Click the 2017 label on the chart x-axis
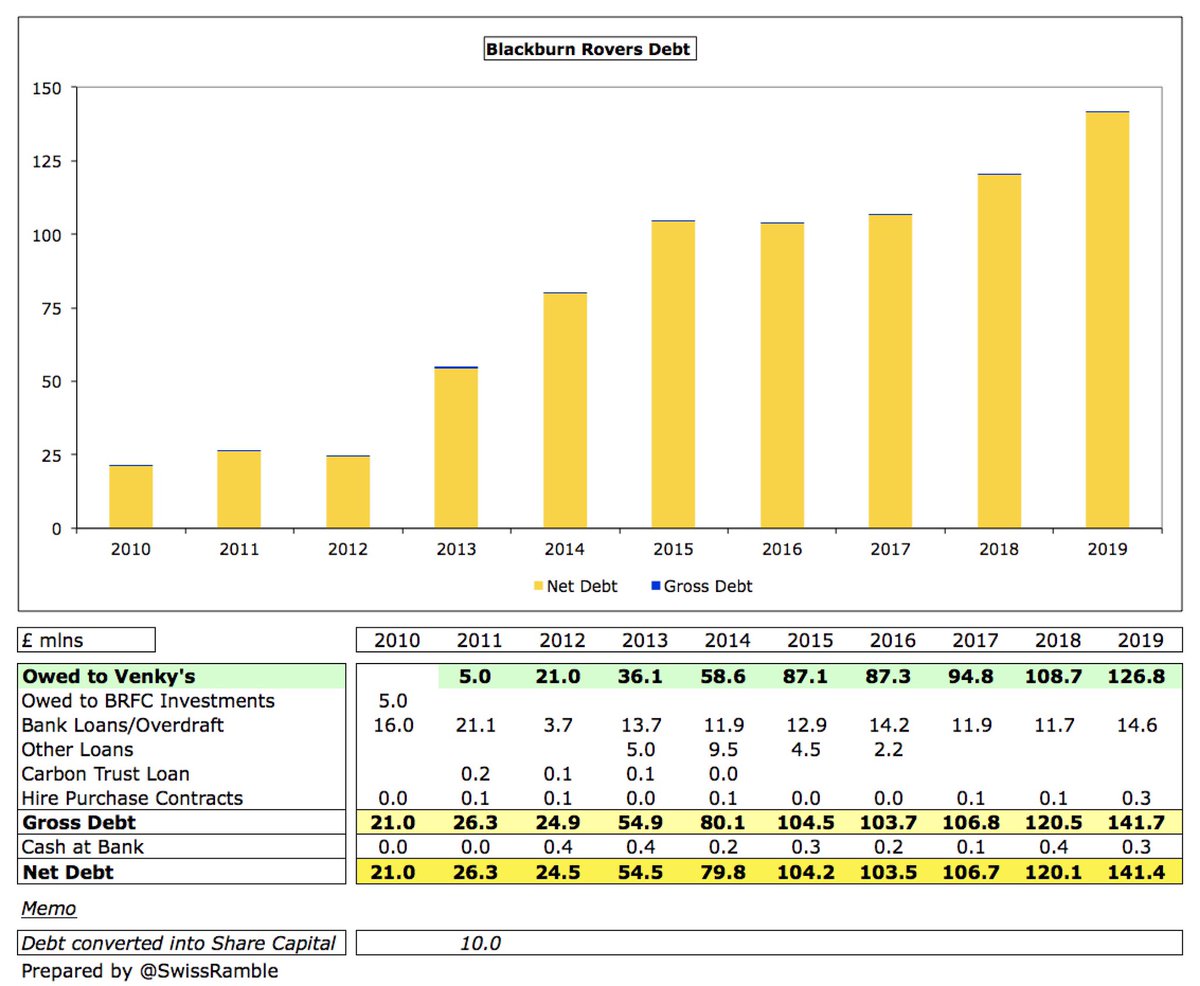The width and height of the screenshot is (1200, 986). tap(890, 549)
